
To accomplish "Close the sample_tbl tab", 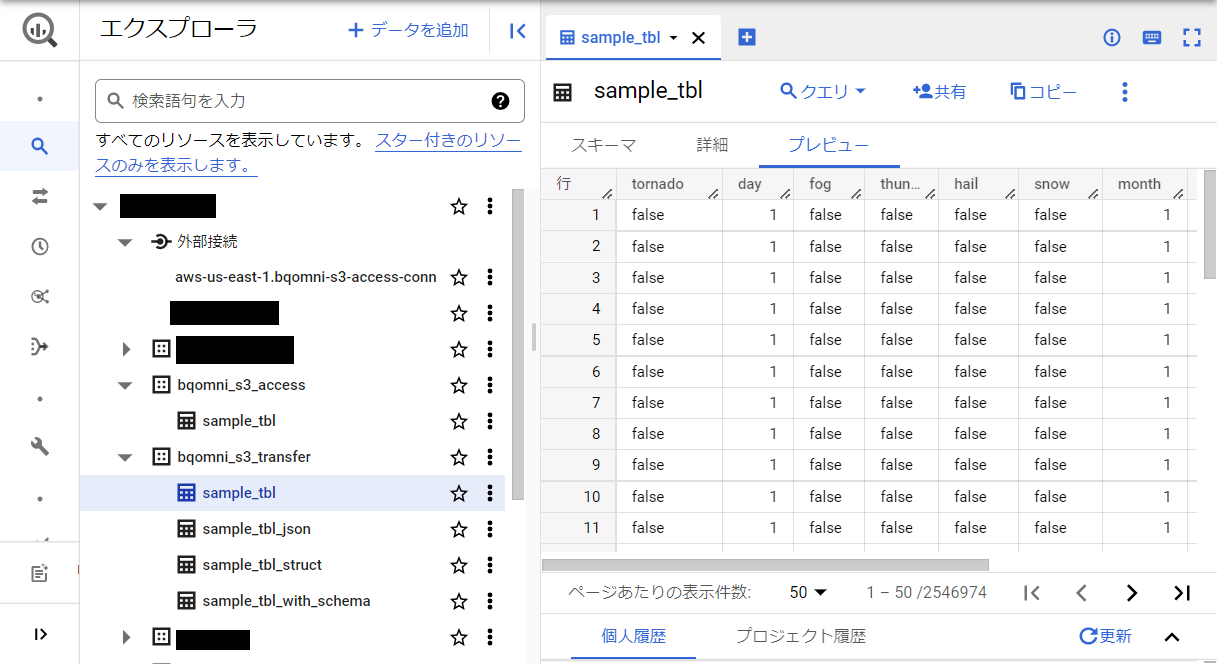I will [x=699, y=38].
